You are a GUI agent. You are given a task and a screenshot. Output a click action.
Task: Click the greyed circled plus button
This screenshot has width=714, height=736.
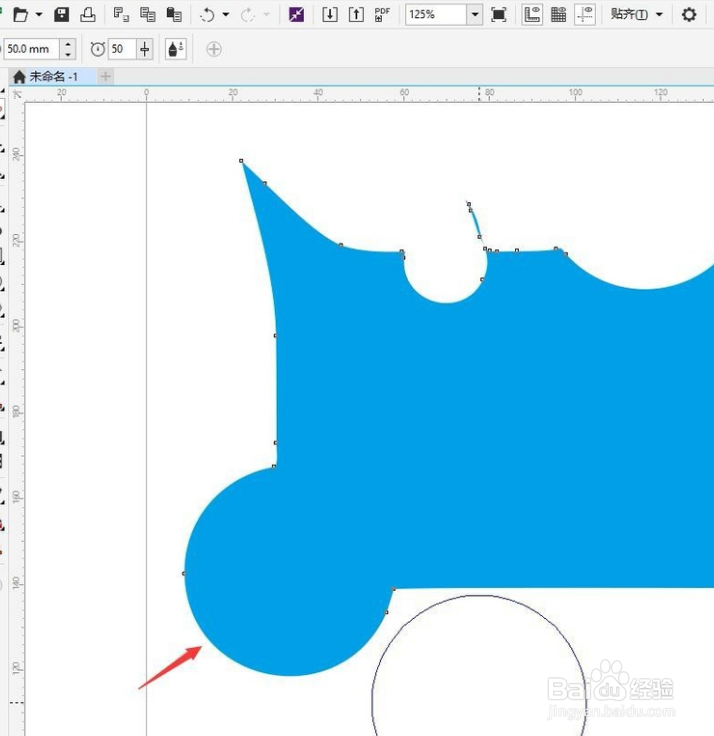[x=214, y=49]
